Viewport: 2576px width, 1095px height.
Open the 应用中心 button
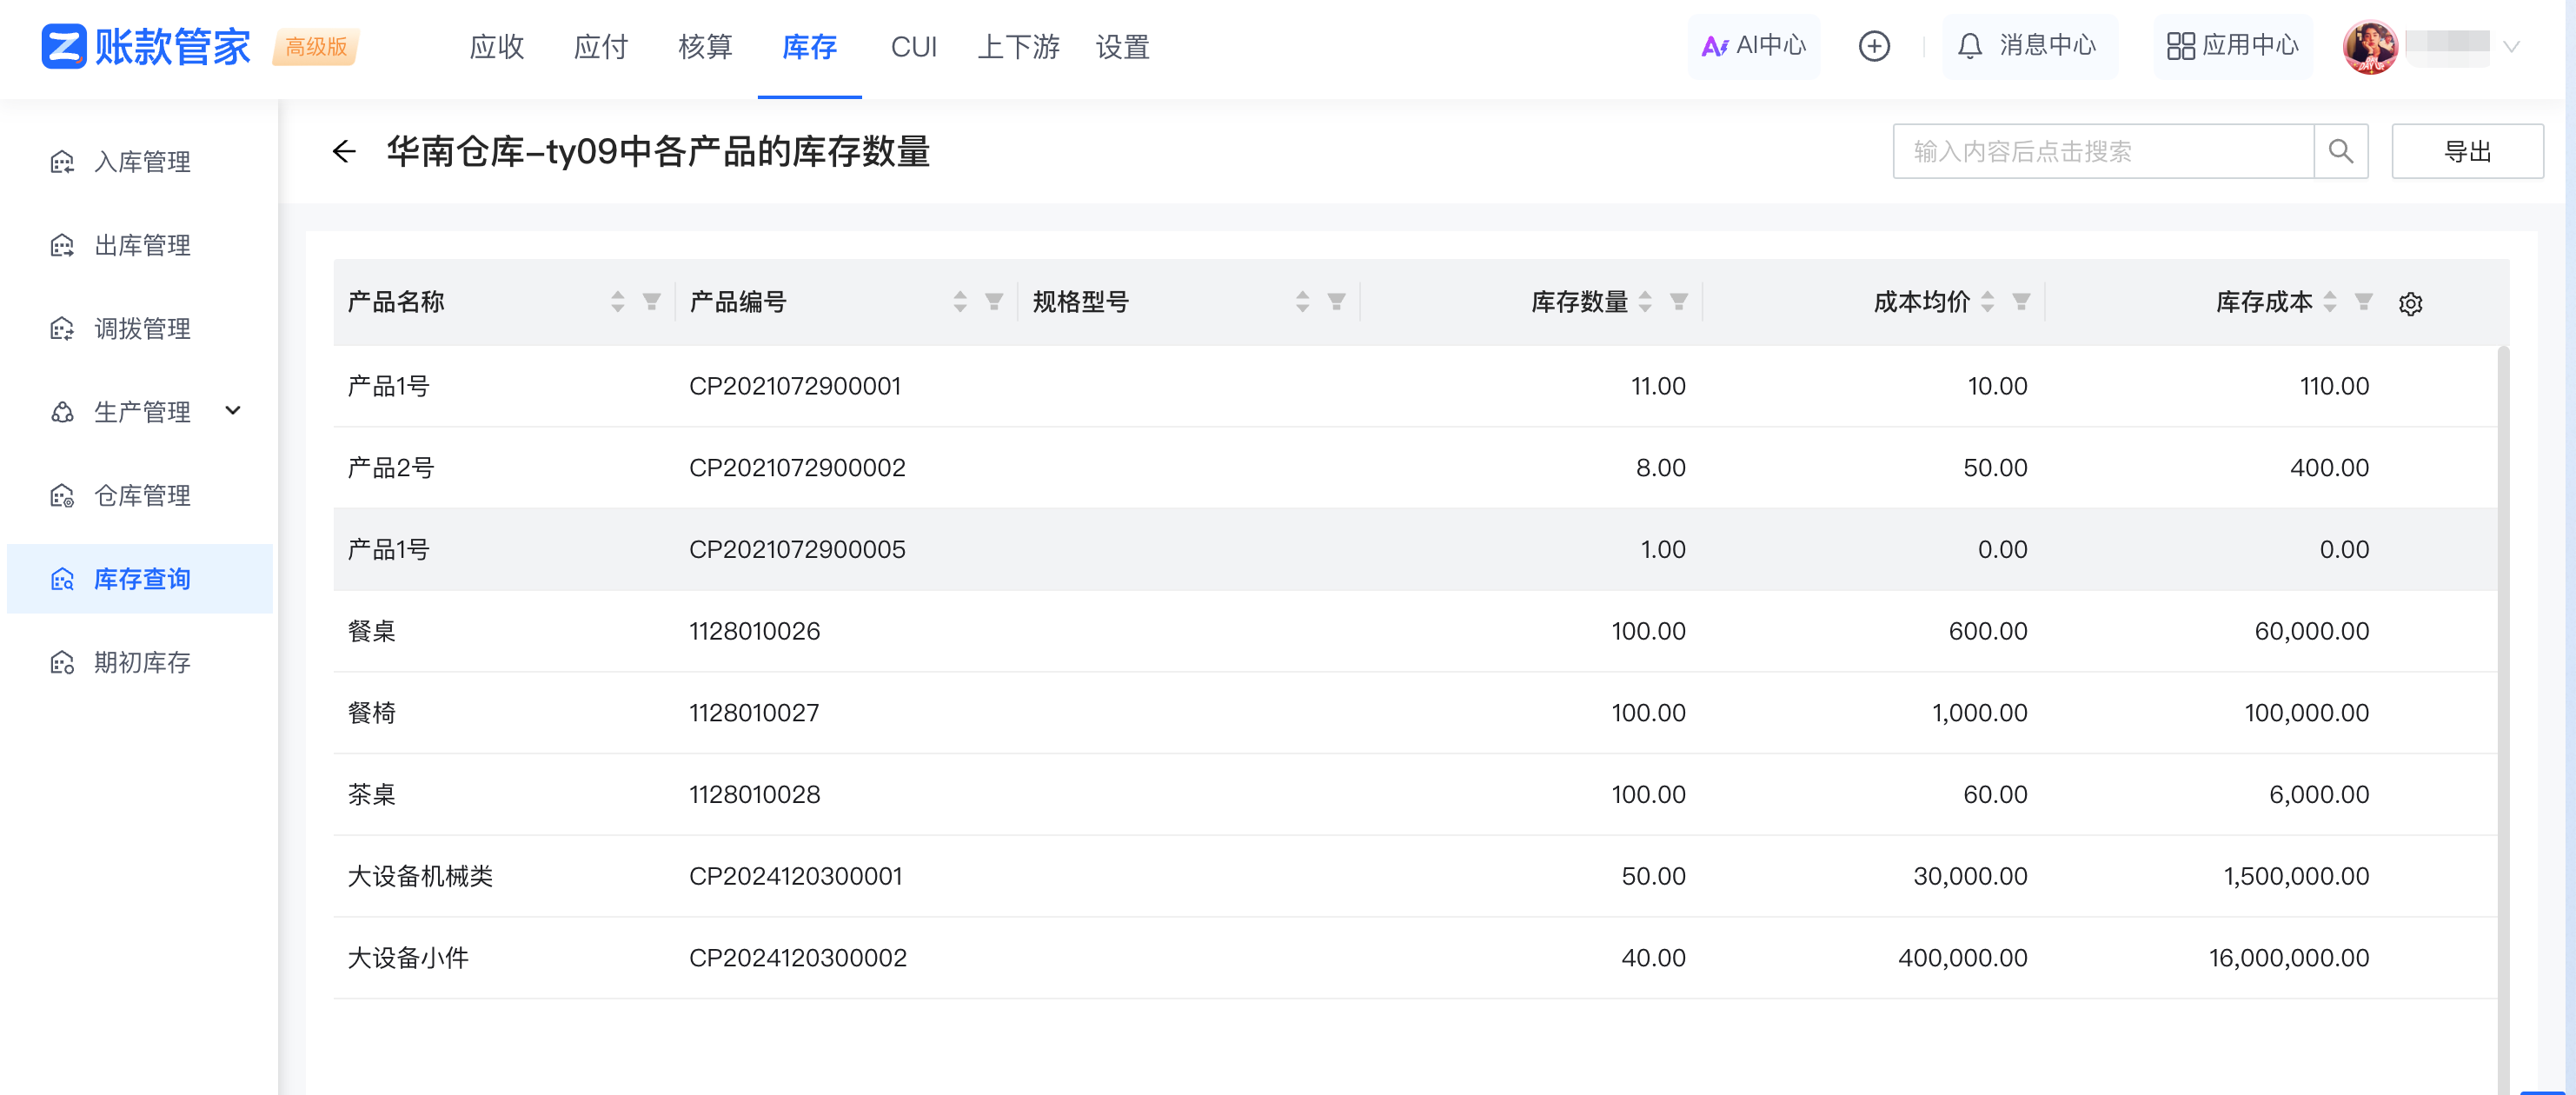click(2232, 46)
